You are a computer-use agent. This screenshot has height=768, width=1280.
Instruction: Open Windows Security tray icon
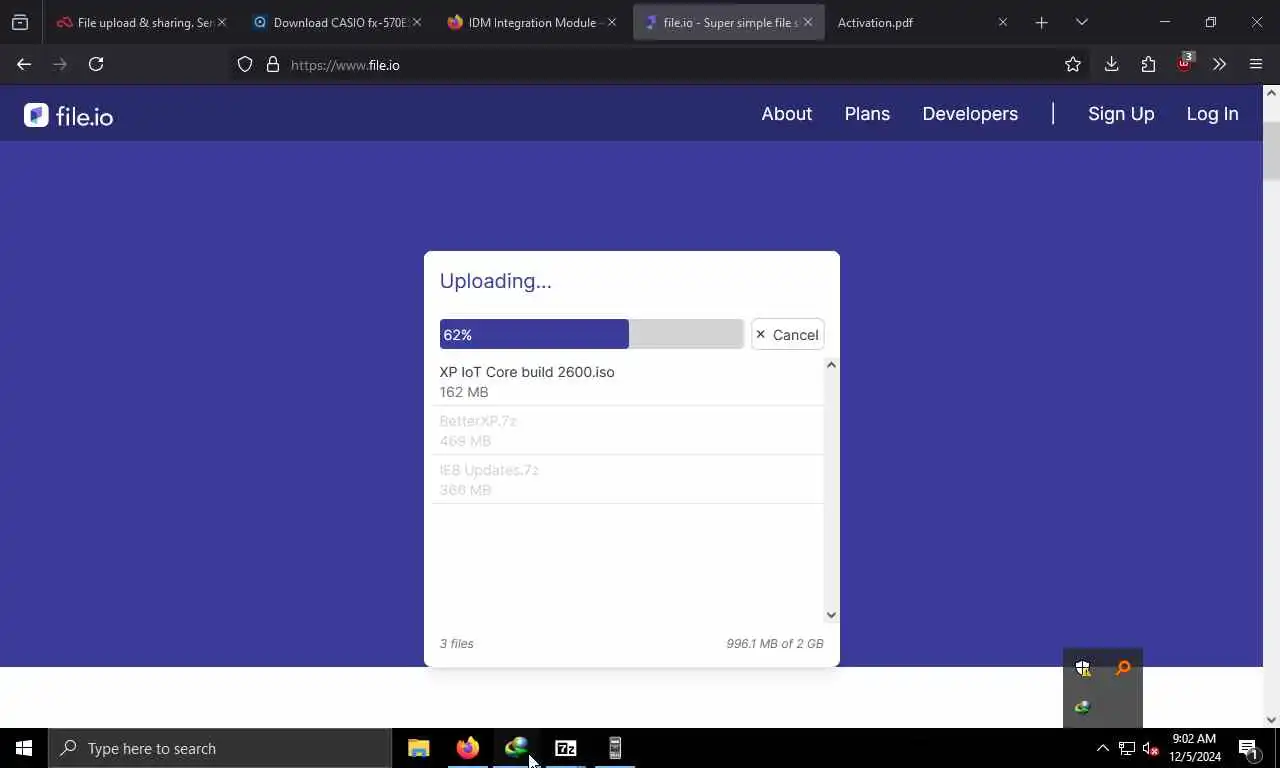click(x=1083, y=668)
